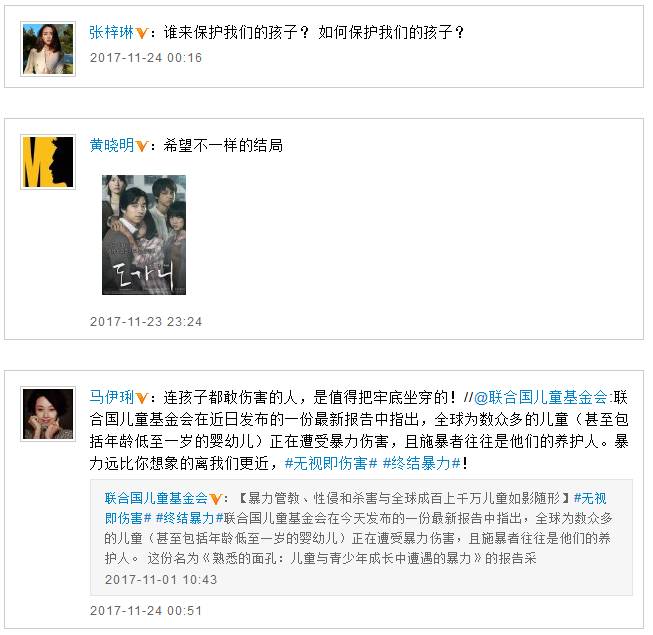Click the verified V badge beside 马伊琍

142,398
